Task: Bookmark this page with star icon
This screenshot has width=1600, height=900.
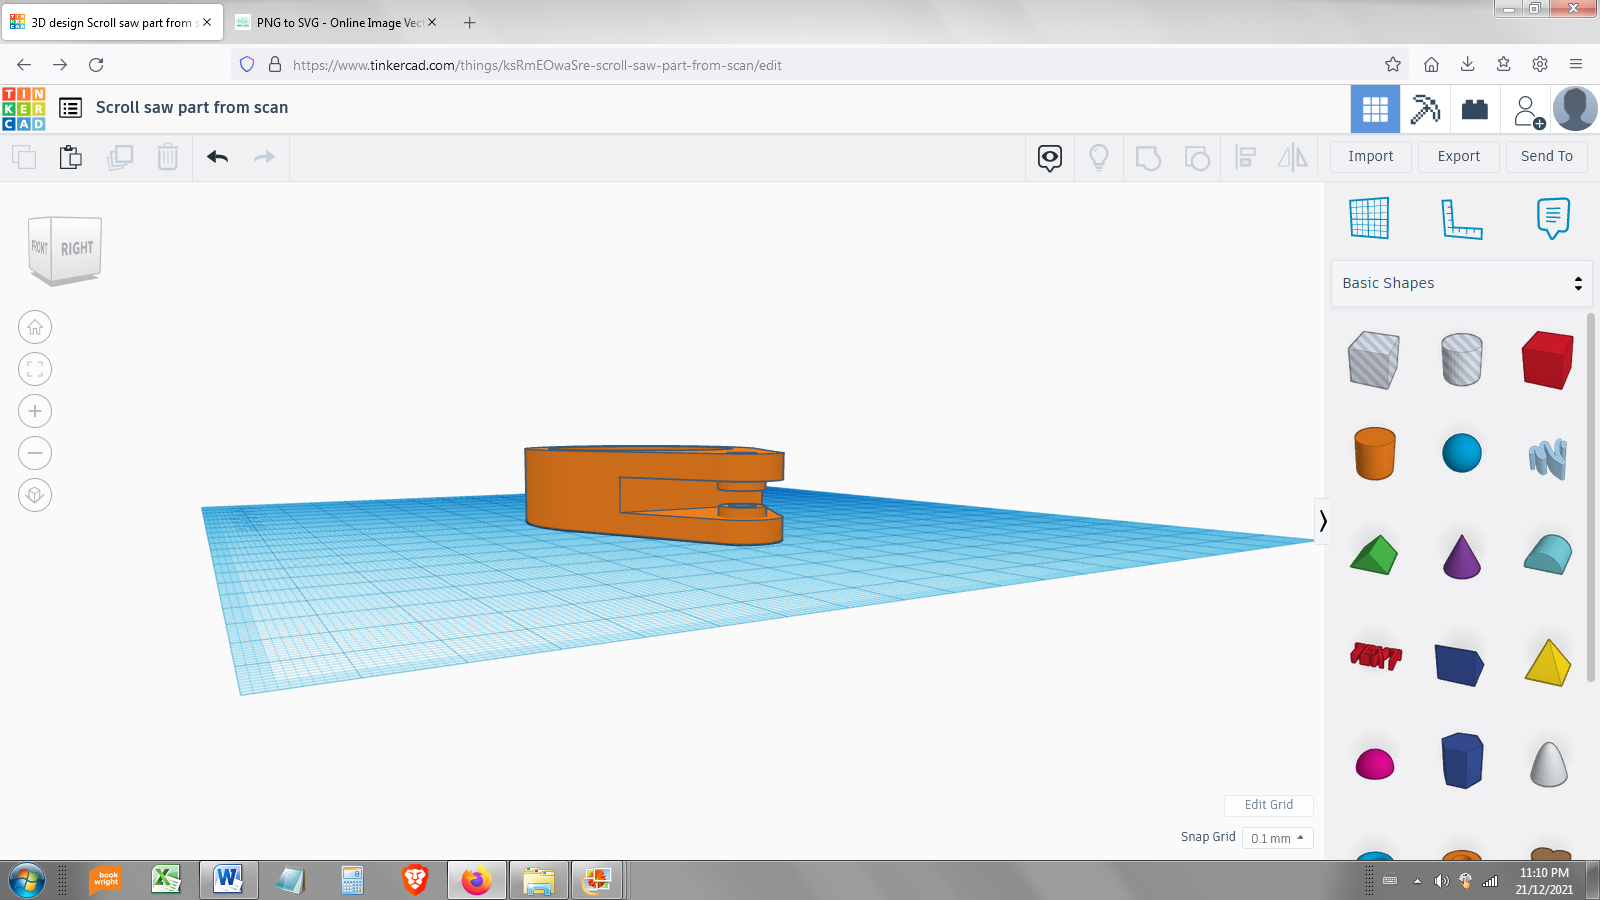Action: (x=1393, y=64)
